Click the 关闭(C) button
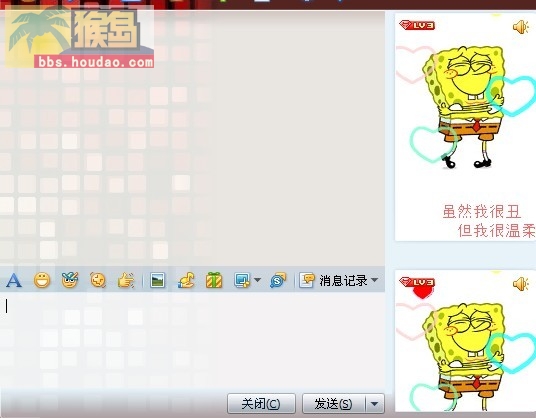 261,404
